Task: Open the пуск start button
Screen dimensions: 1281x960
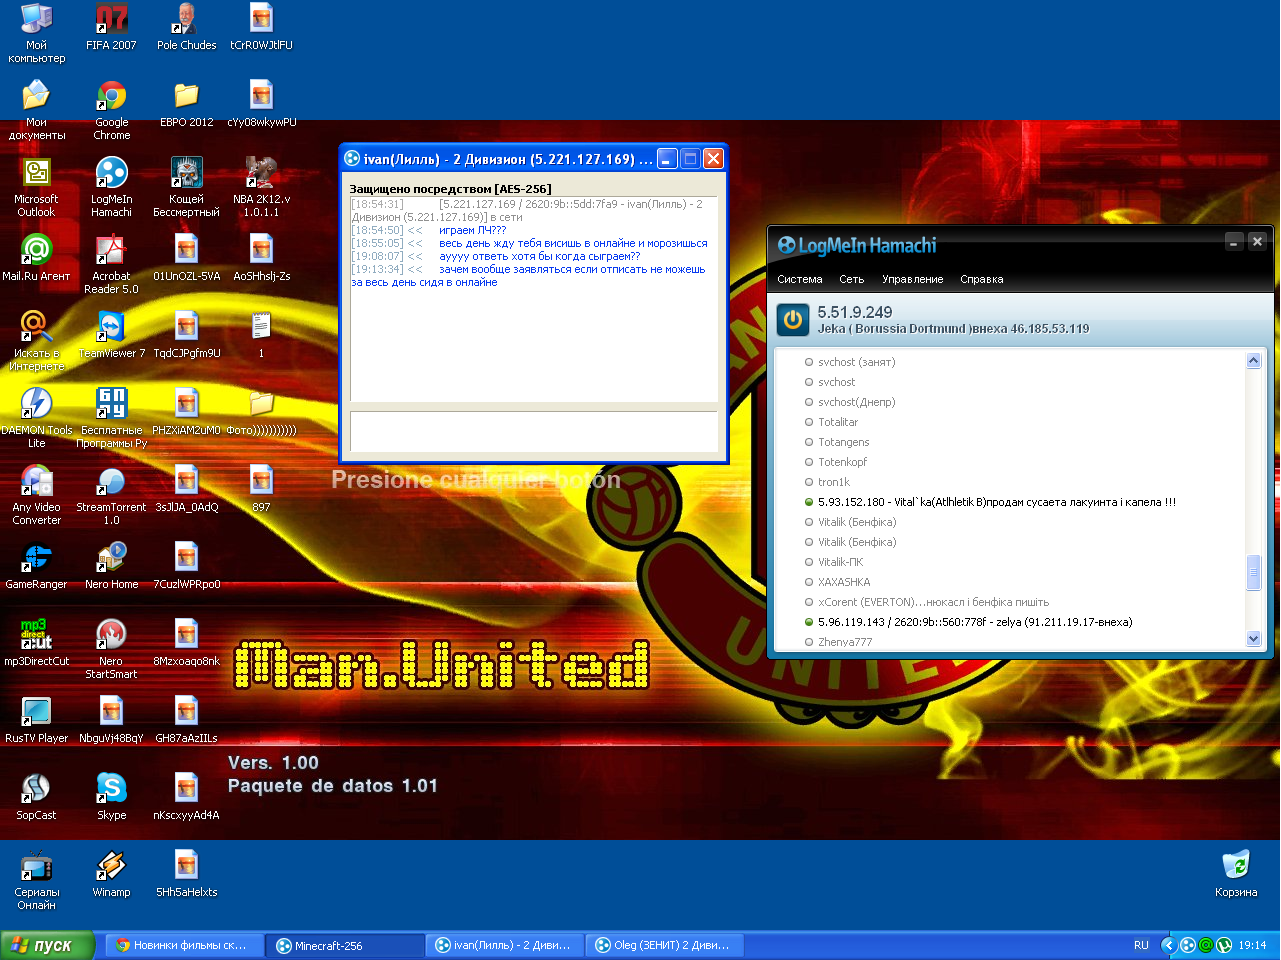Action: click(x=47, y=945)
